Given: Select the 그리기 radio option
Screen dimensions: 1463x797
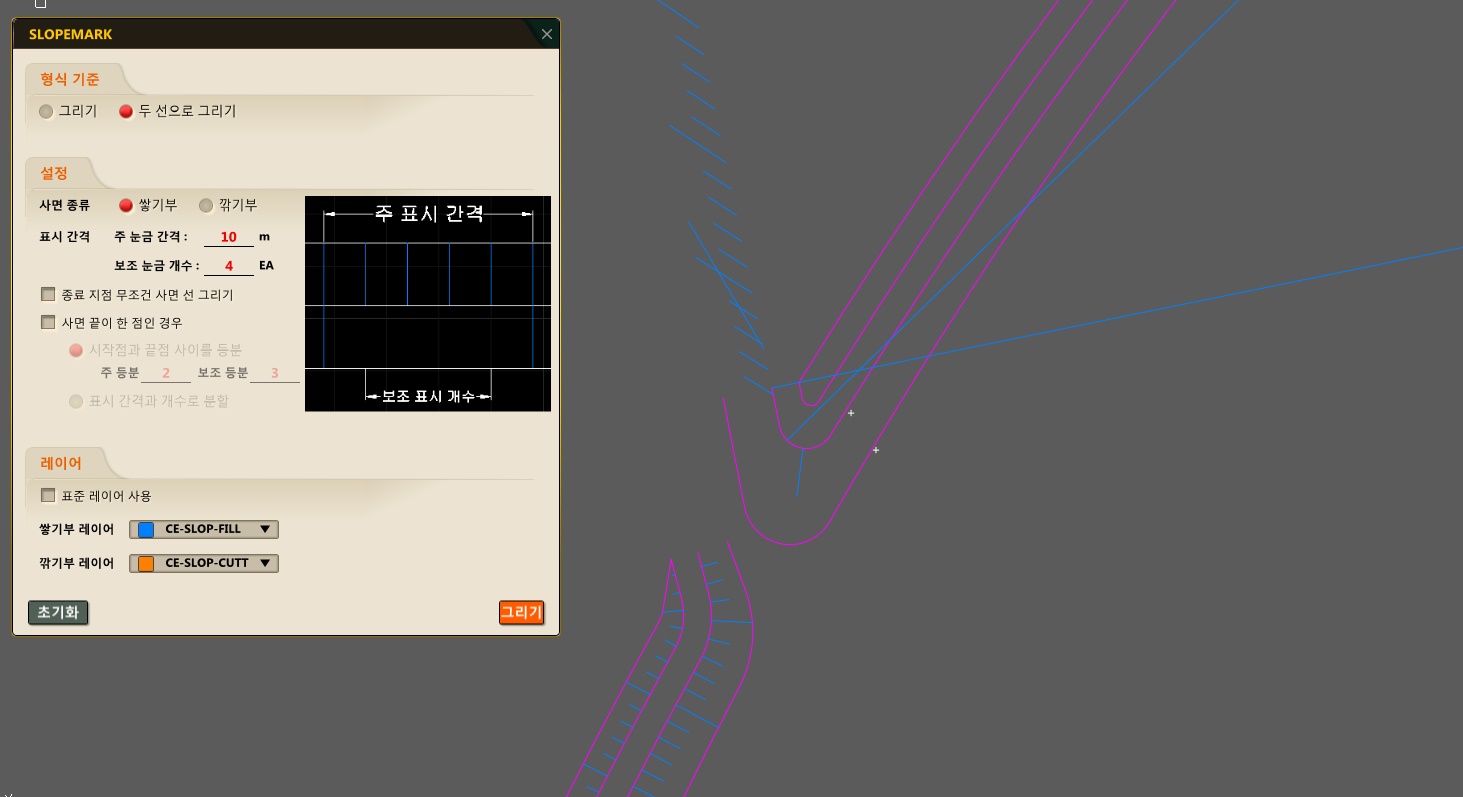Looking at the screenshot, I should (46, 112).
